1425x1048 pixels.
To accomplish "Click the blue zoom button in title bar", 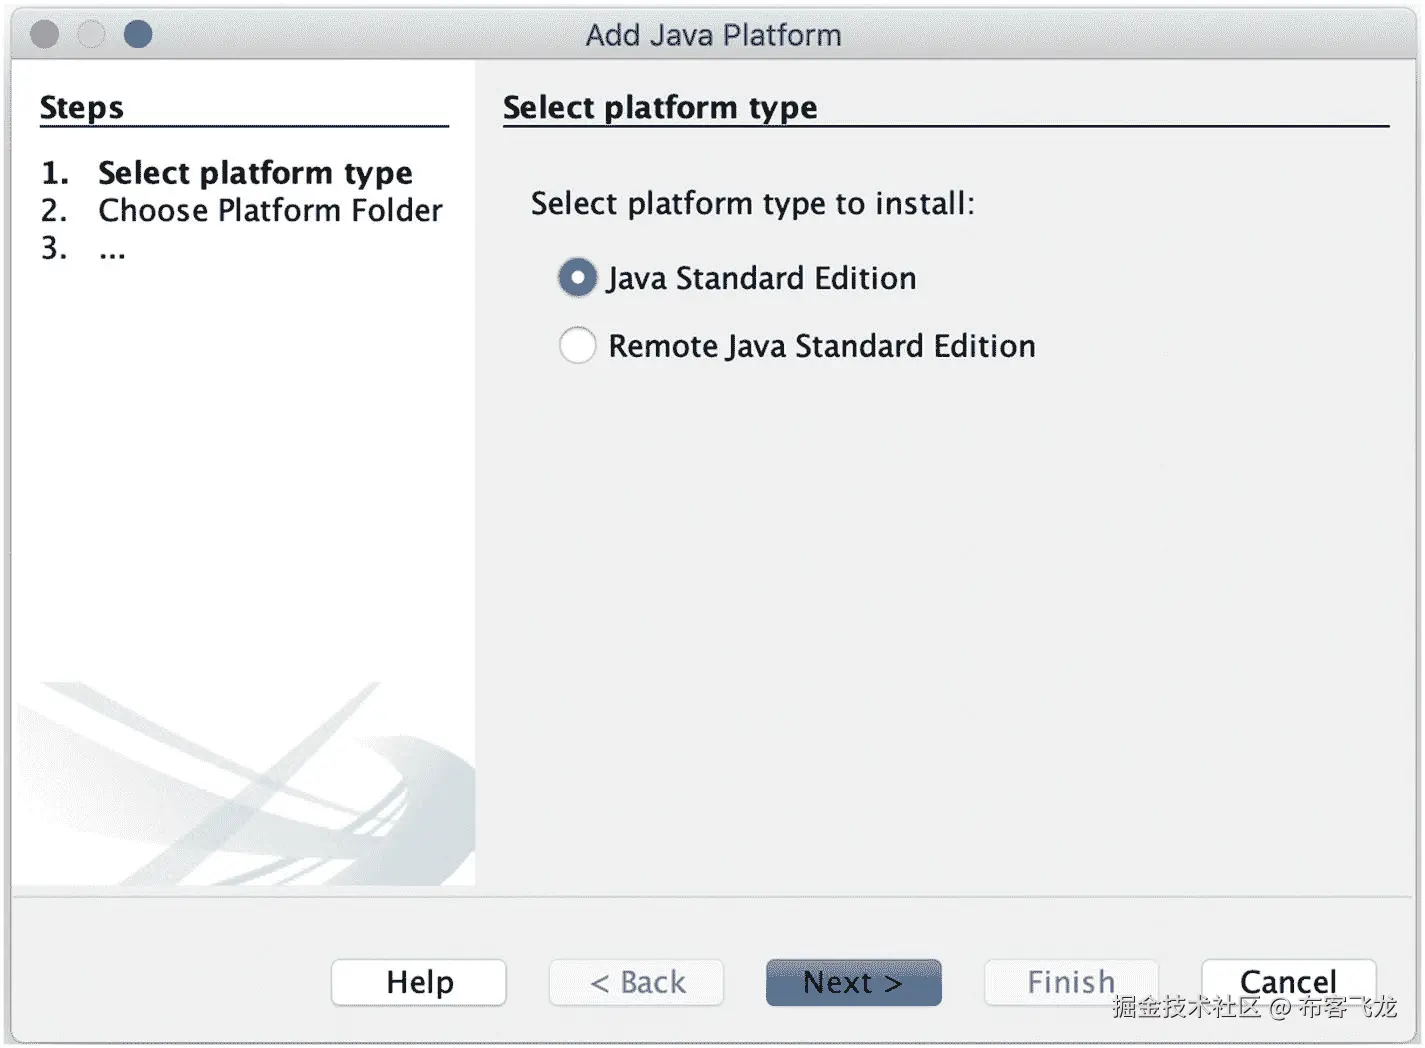I will click(x=138, y=35).
